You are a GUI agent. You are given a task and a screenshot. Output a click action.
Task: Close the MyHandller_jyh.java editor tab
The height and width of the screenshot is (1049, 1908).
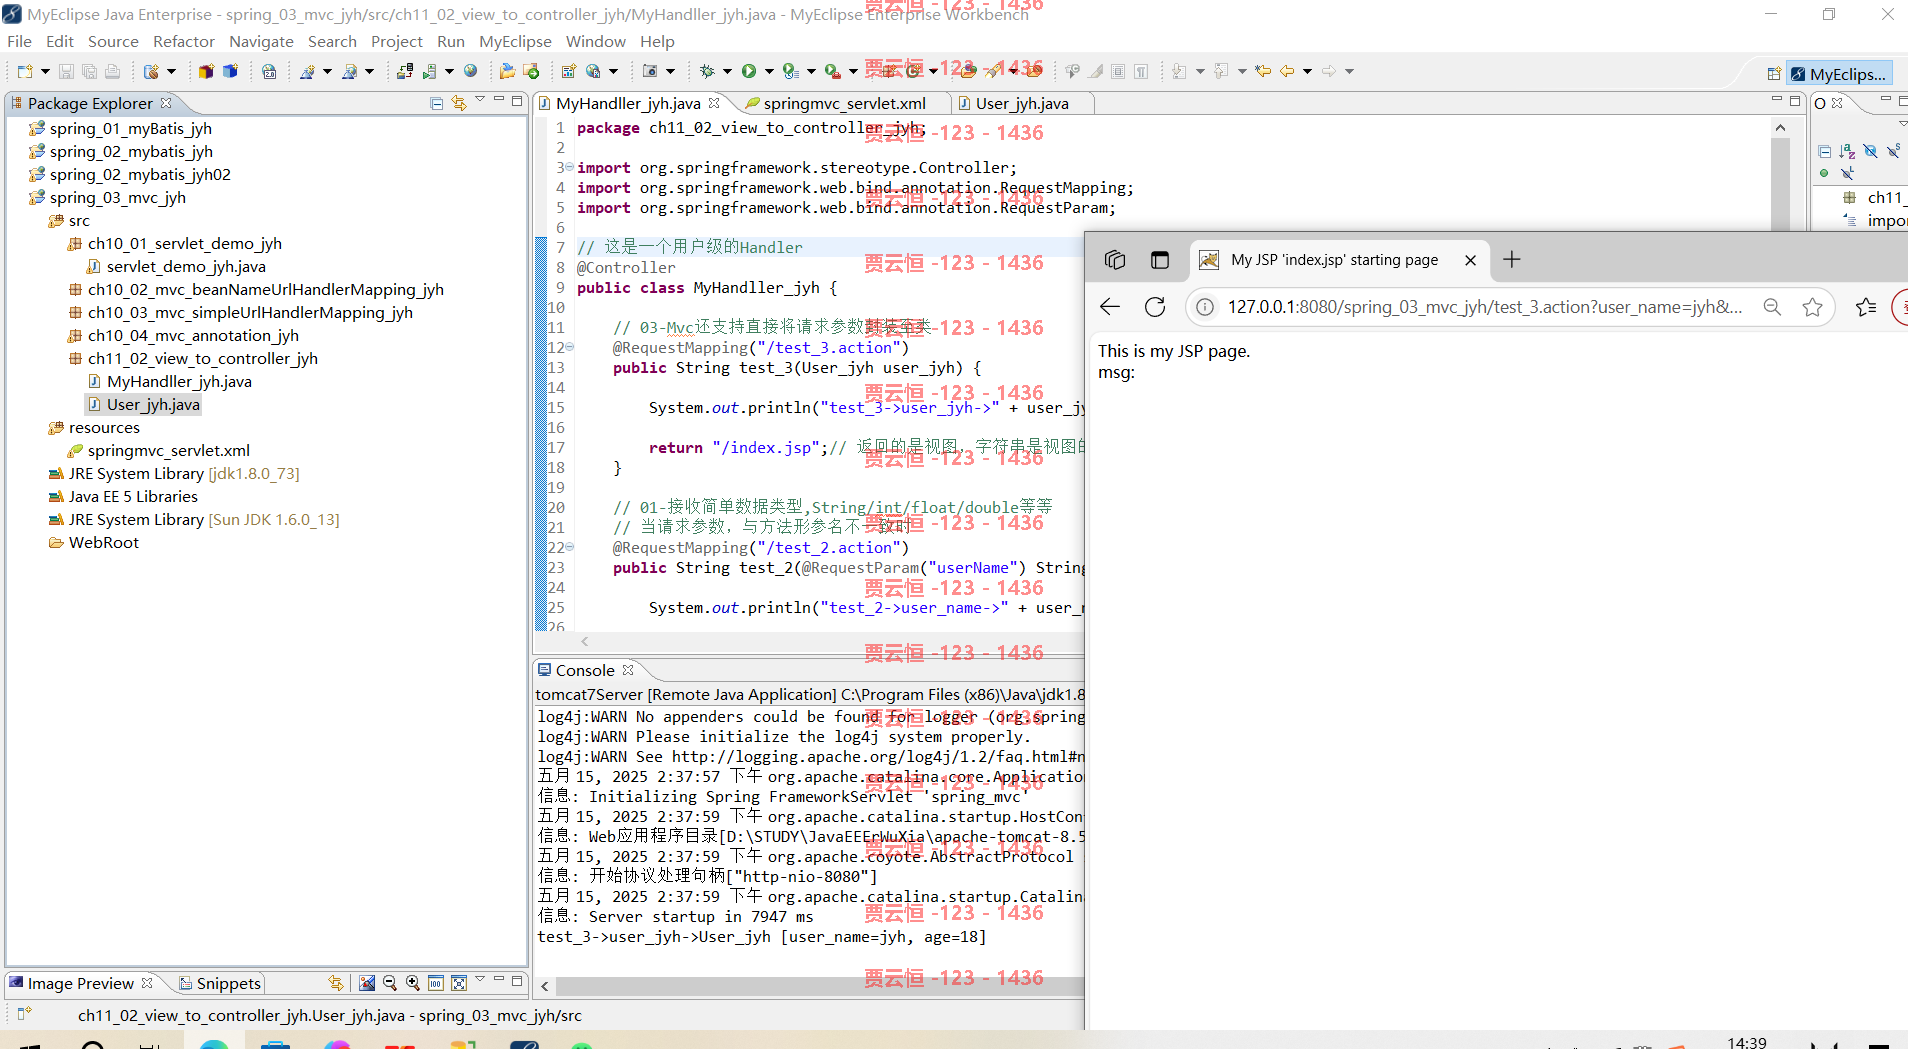tap(714, 103)
